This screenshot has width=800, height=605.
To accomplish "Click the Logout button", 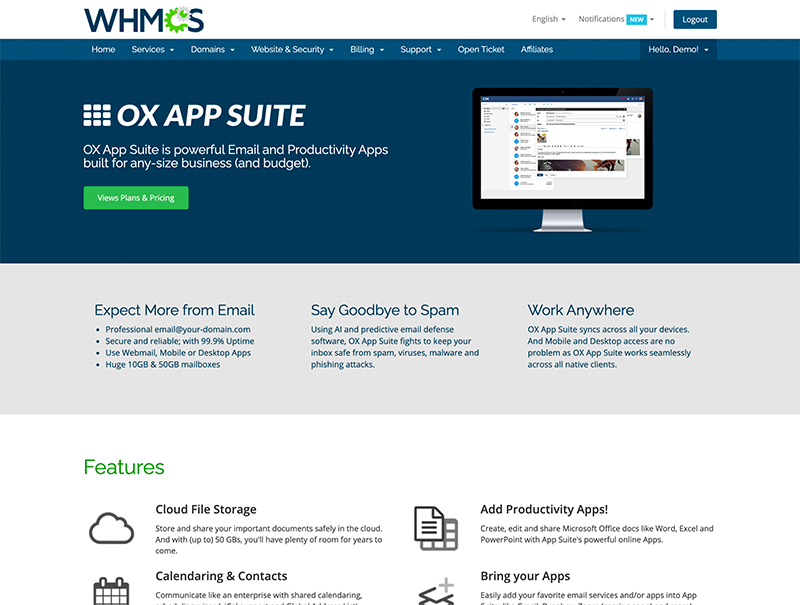I will 695,19.
